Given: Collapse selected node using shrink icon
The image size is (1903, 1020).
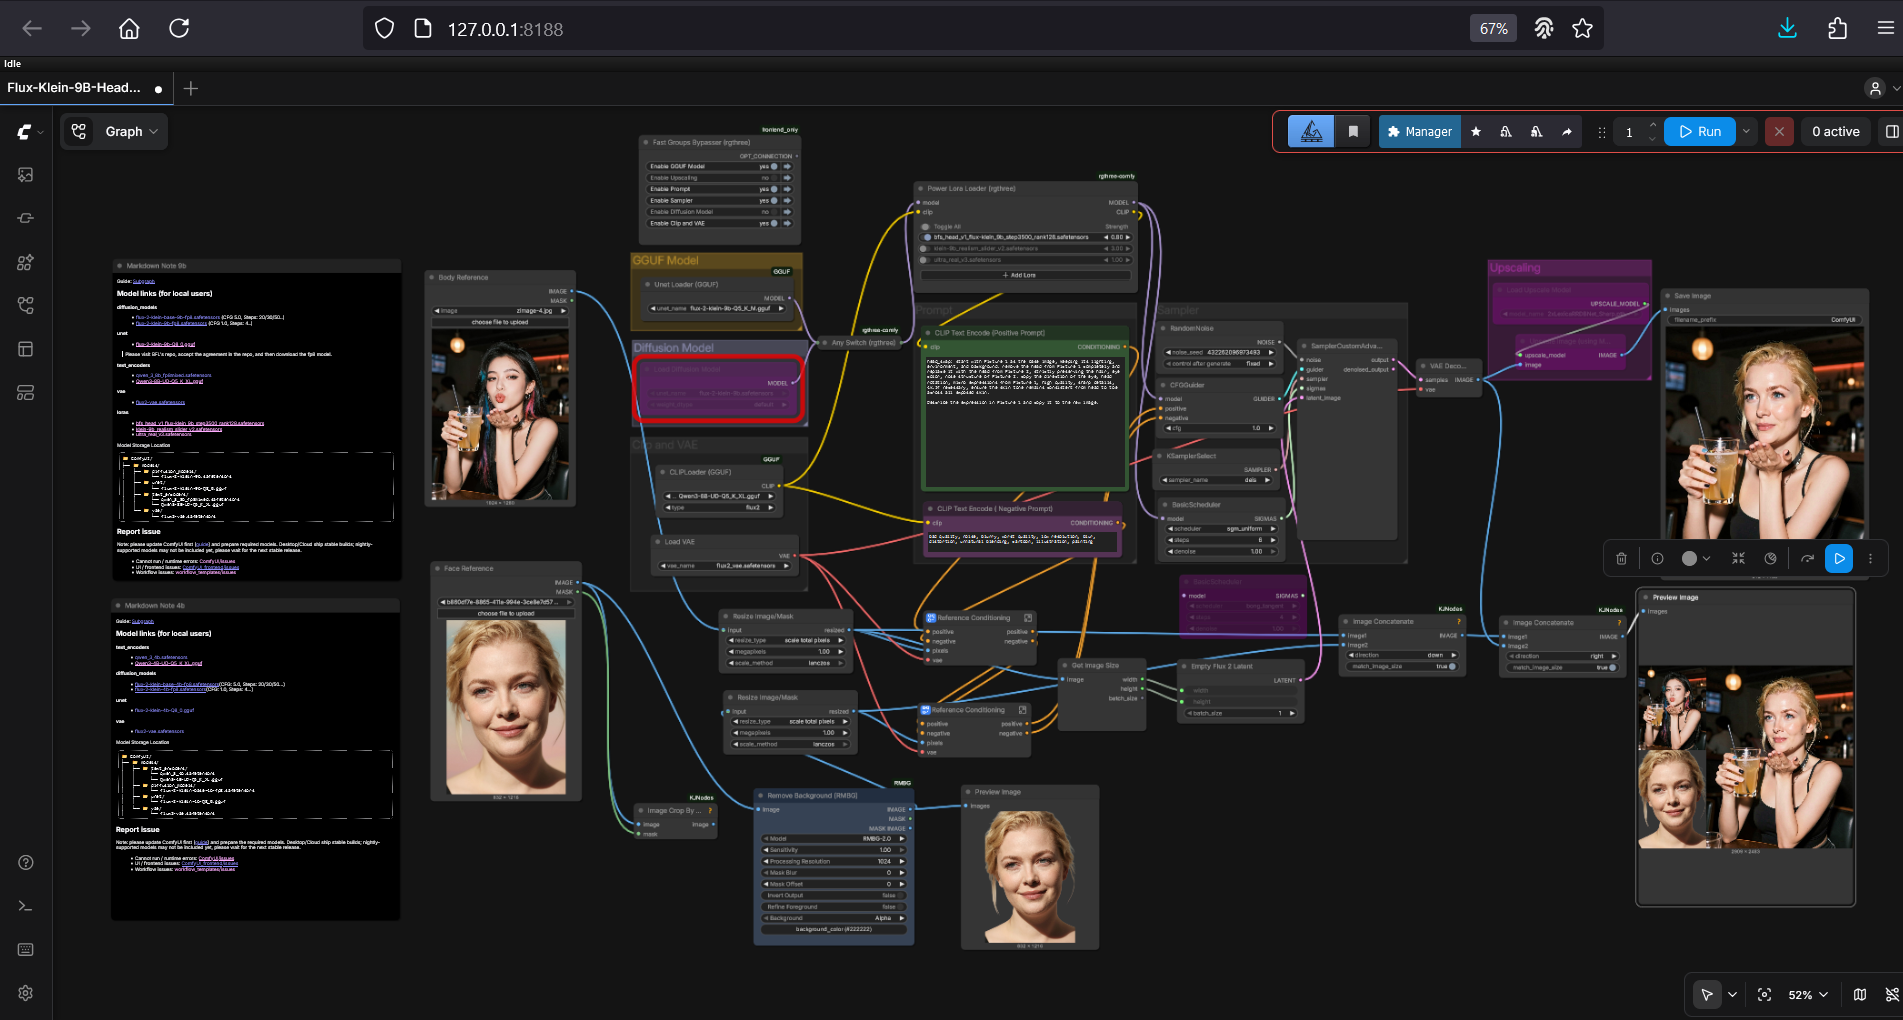Looking at the screenshot, I should click(1738, 559).
